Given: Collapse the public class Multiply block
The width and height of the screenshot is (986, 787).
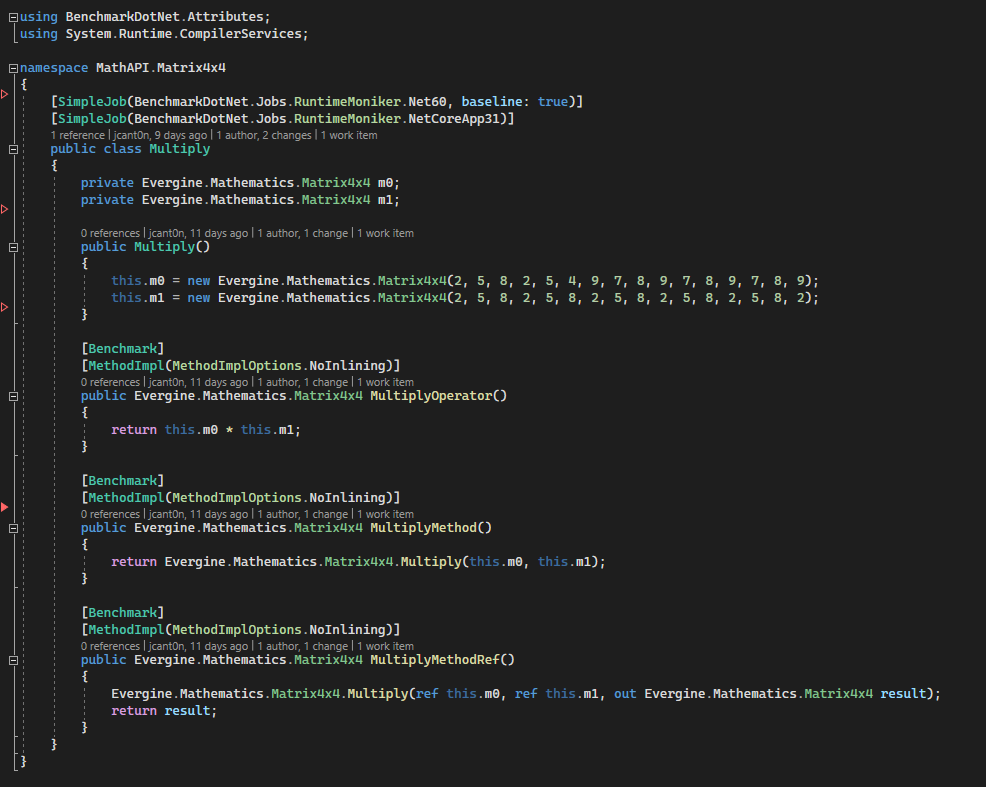Looking at the screenshot, I should [x=13, y=150].
